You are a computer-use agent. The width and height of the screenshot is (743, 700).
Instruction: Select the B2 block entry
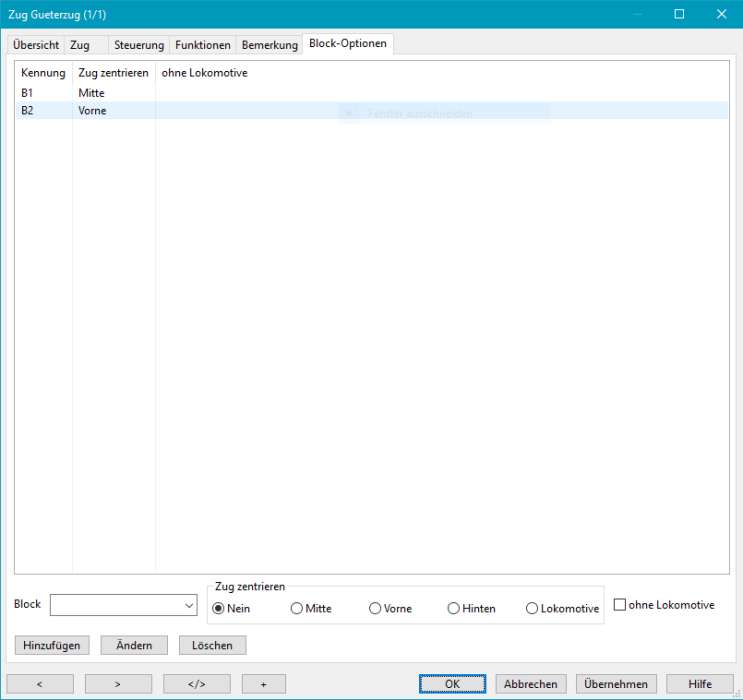28,111
